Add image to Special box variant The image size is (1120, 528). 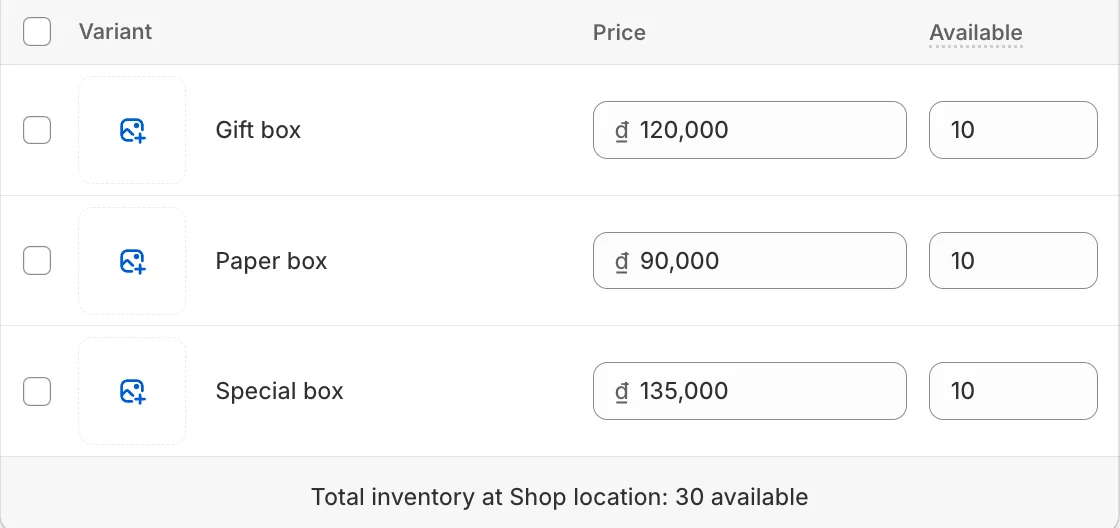(132, 391)
